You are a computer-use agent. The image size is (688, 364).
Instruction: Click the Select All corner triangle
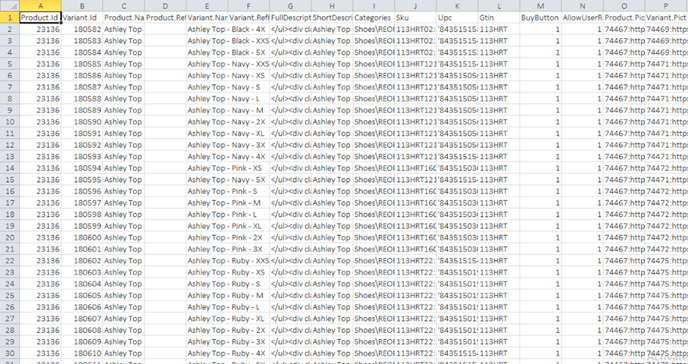(x=10, y=6)
